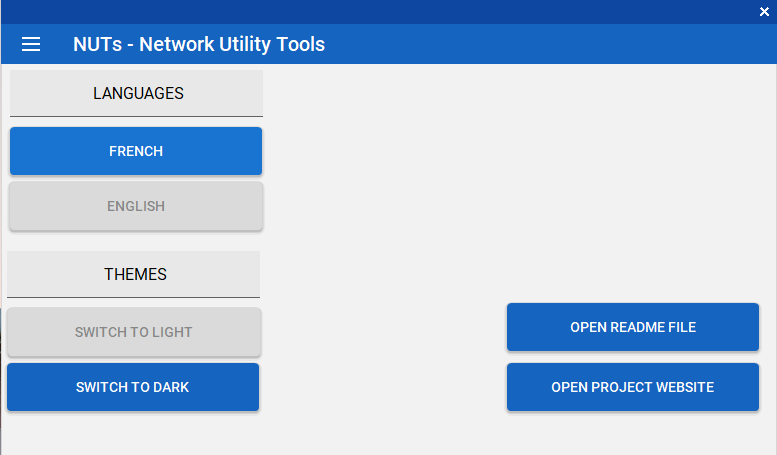Visit the project site via blue button
Image resolution: width=777 pixels, height=455 pixels.
tap(633, 387)
